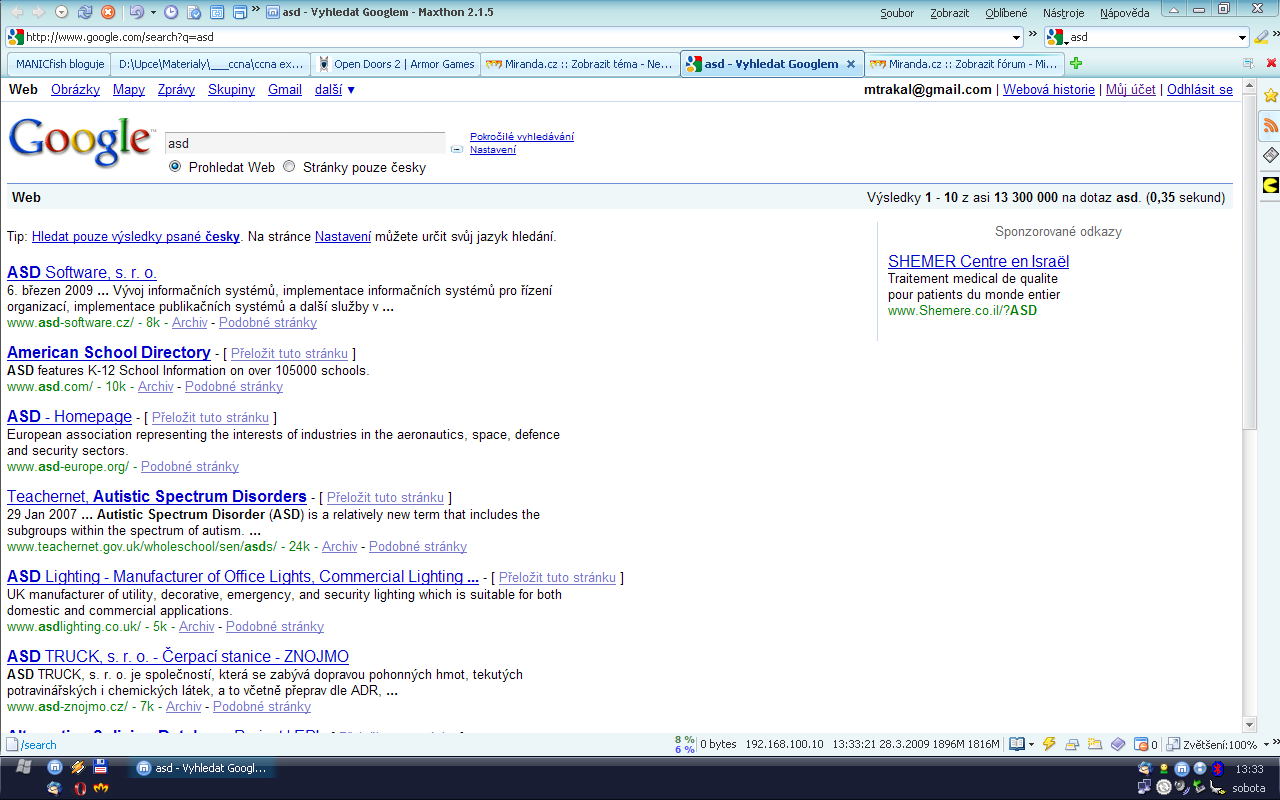Expand the Google další menu

tap(334, 89)
